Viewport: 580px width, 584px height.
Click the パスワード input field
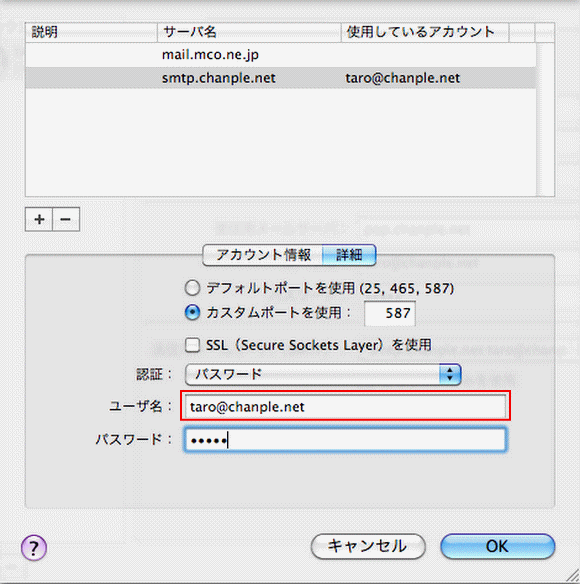tap(345, 440)
